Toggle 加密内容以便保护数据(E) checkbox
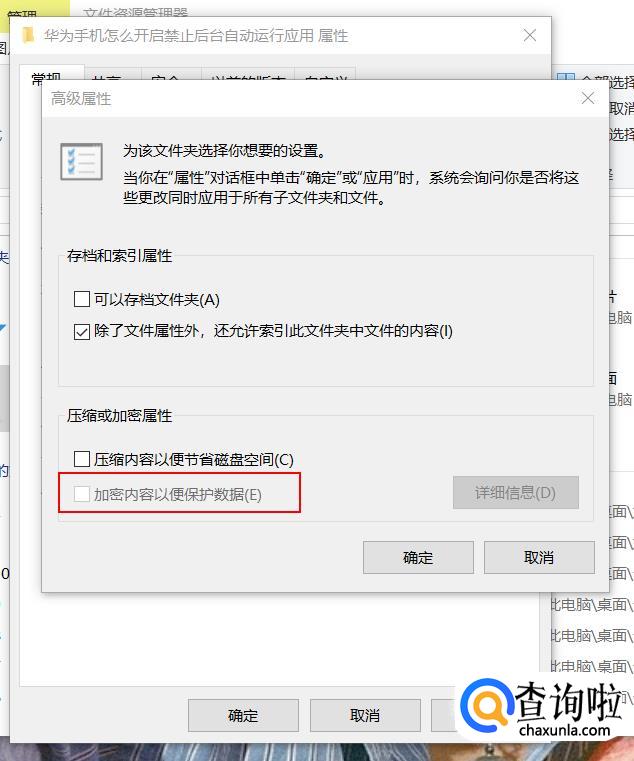The height and width of the screenshot is (761, 634). pyautogui.click(x=82, y=494)
